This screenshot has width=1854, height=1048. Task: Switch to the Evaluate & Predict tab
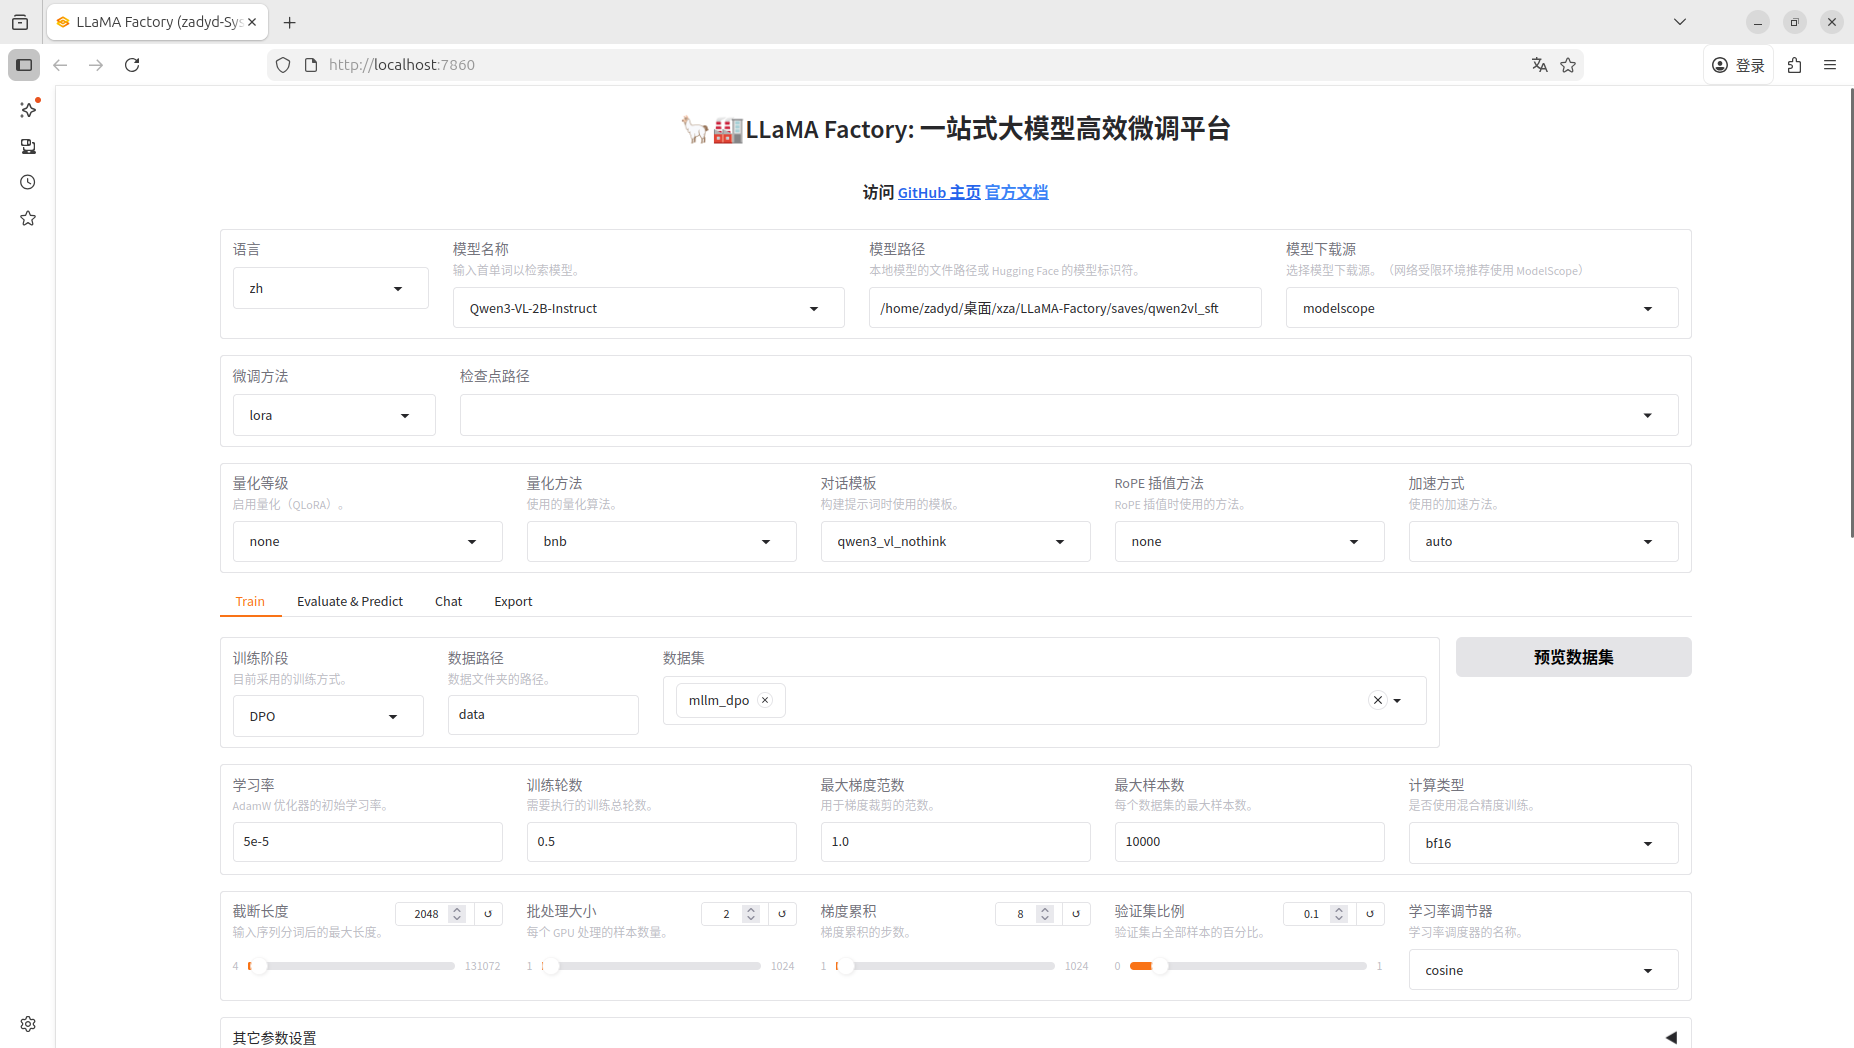[349, 601]
